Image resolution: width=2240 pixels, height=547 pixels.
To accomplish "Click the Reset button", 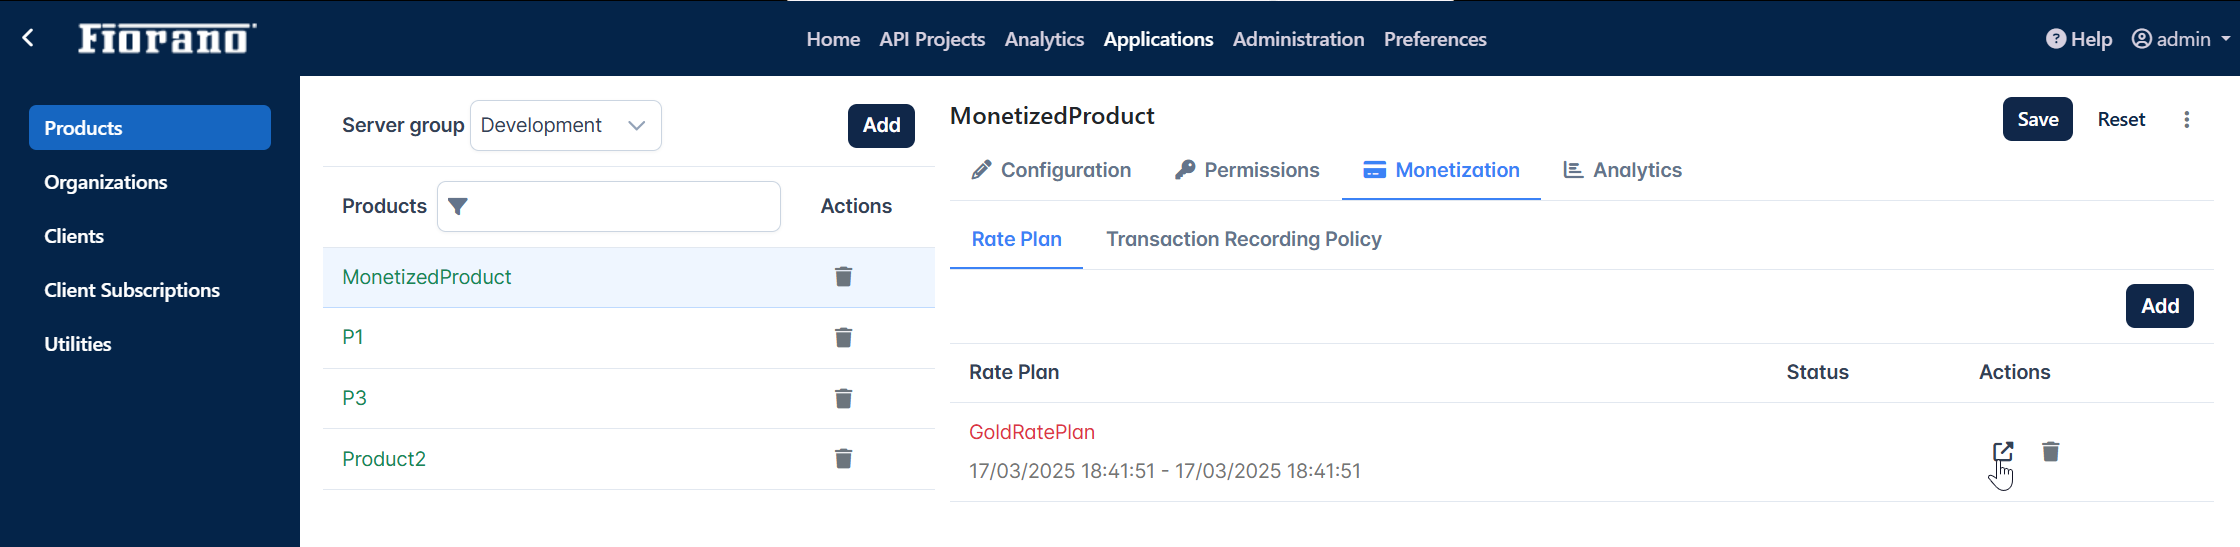I will pyautogui.click(x=2121, y=119).
